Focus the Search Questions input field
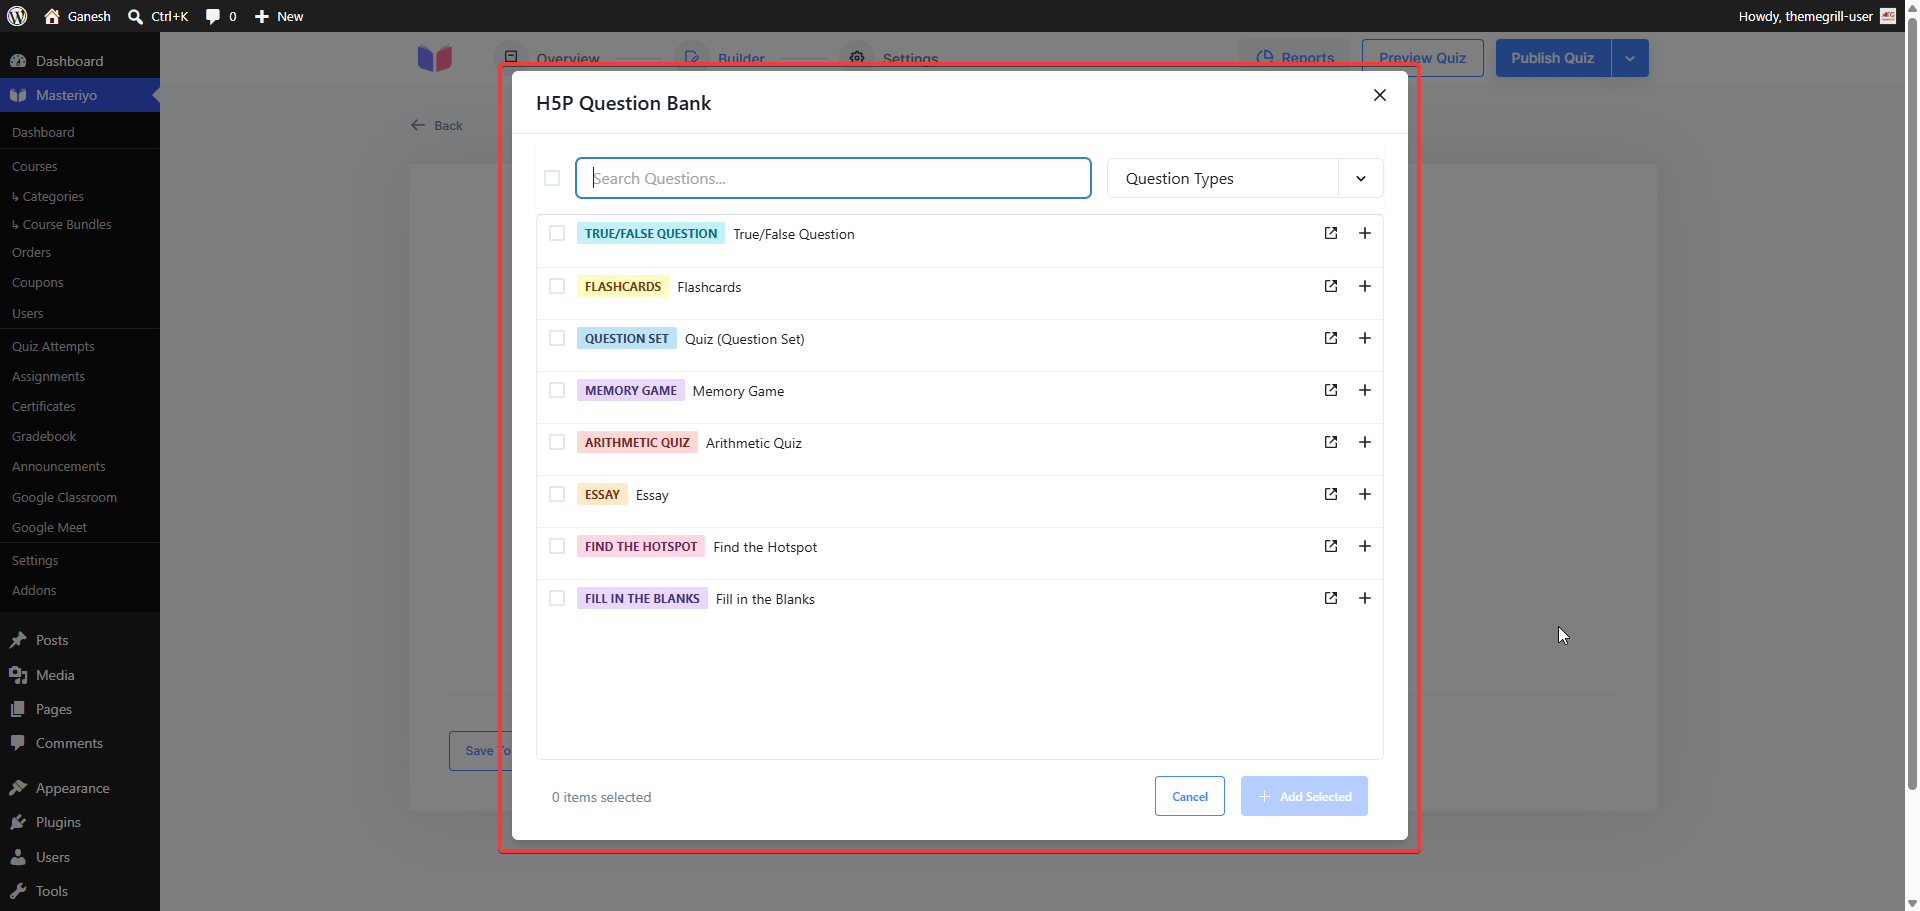This screenshot has height=911, width=1920. coord(833,178)
